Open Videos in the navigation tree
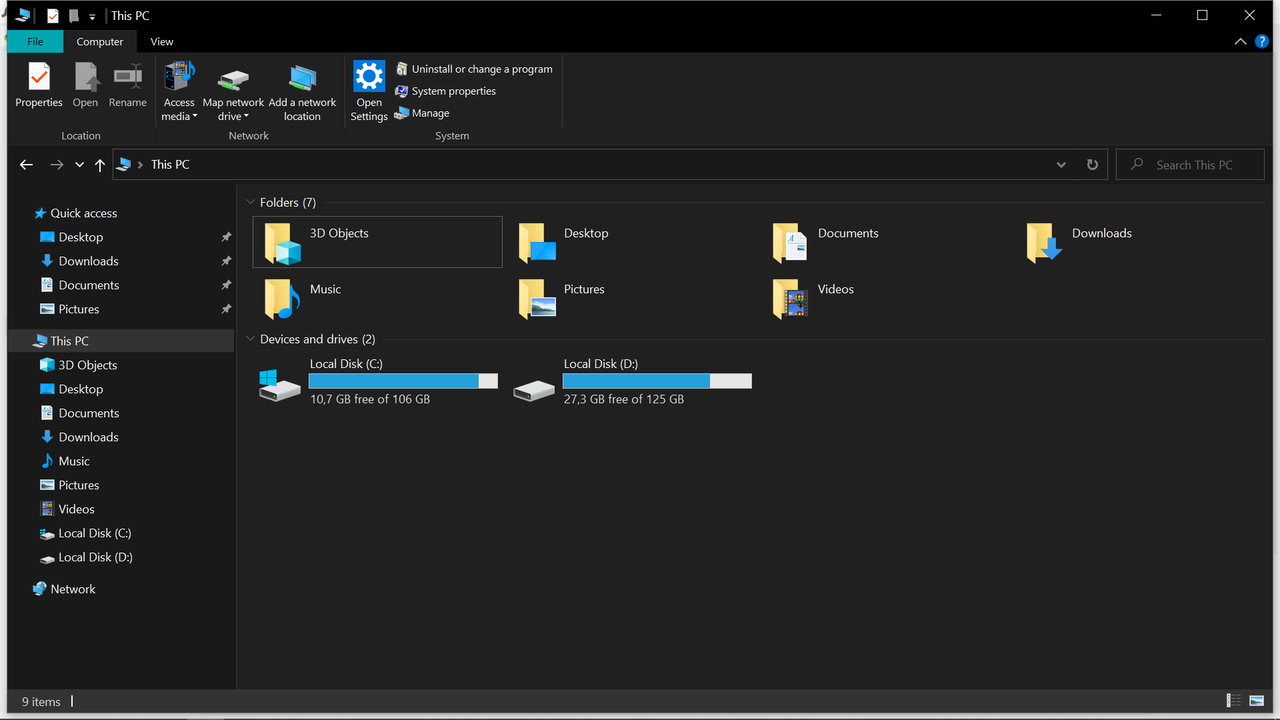Screen dimensions: 1280x720 [76, 509]
